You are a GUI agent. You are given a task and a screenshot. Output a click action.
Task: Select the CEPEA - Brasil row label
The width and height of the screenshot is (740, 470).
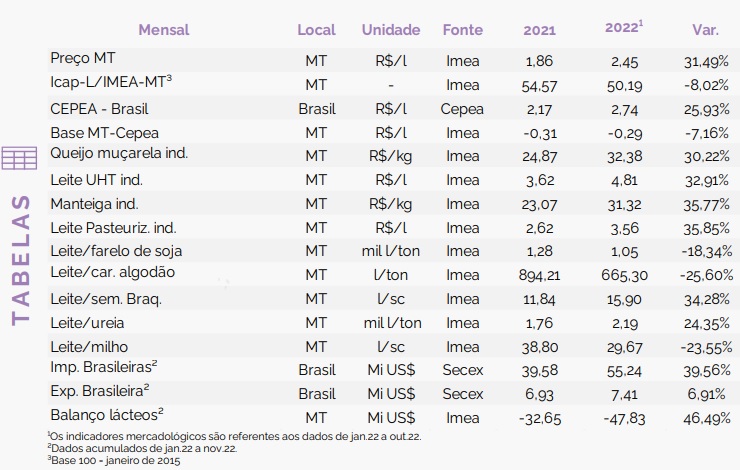click(x=99, y=109)
